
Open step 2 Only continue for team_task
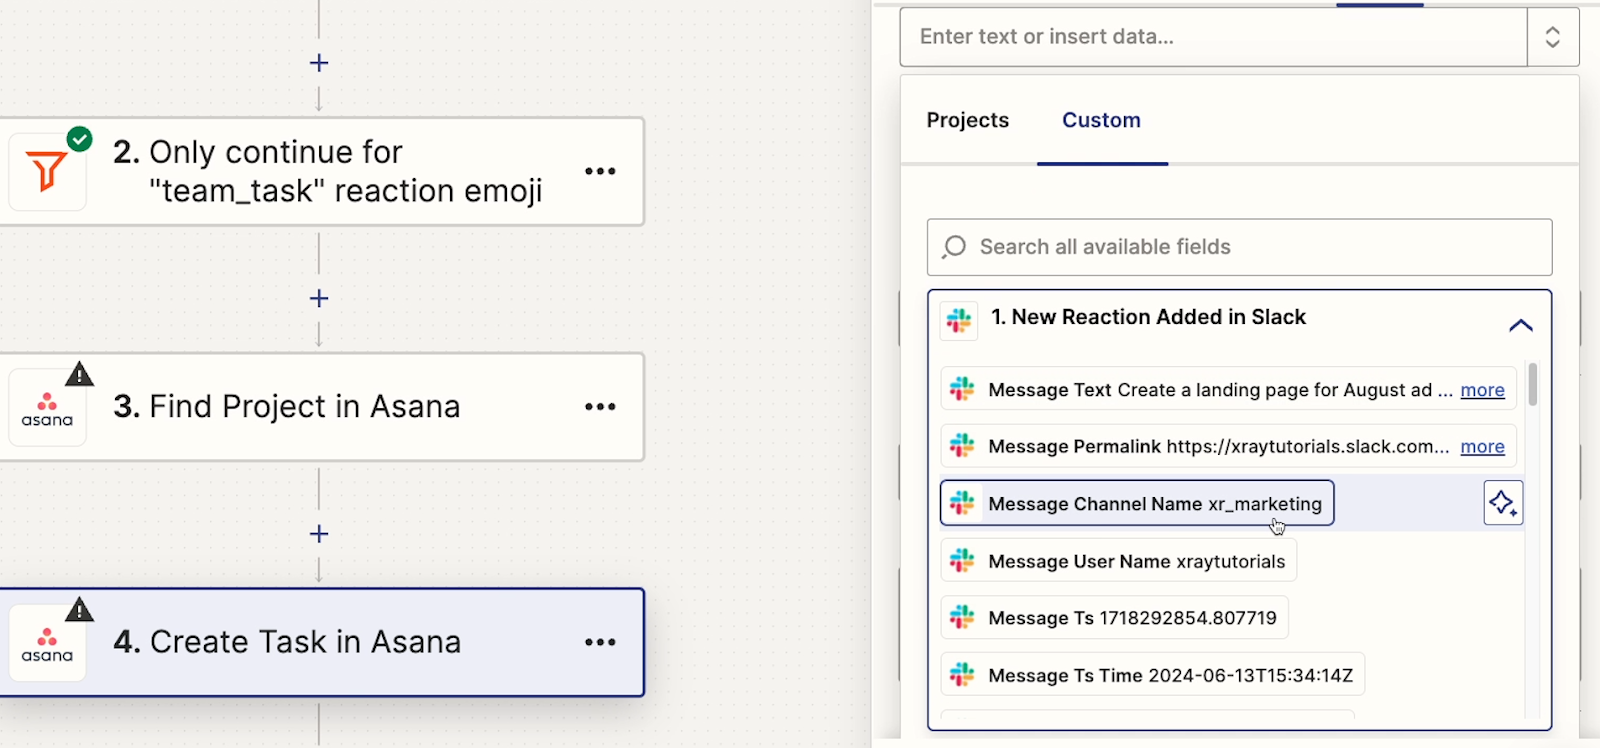pos(322,171)
